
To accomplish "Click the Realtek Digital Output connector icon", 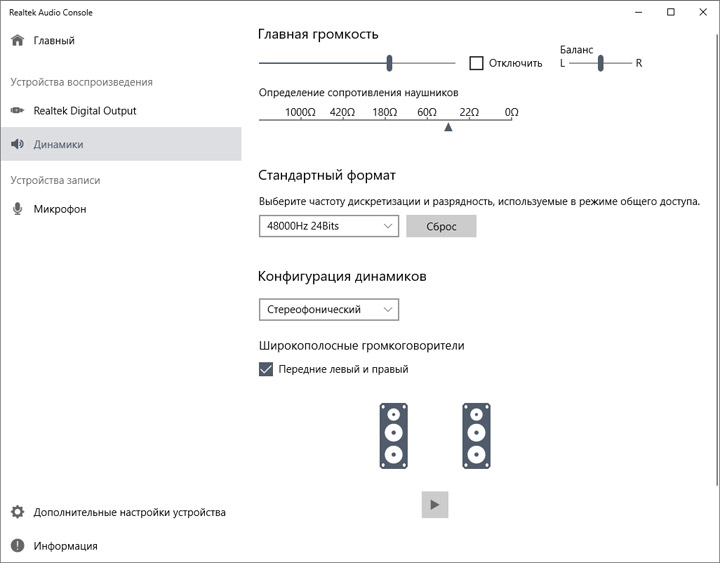I will [x=17, y=111].
